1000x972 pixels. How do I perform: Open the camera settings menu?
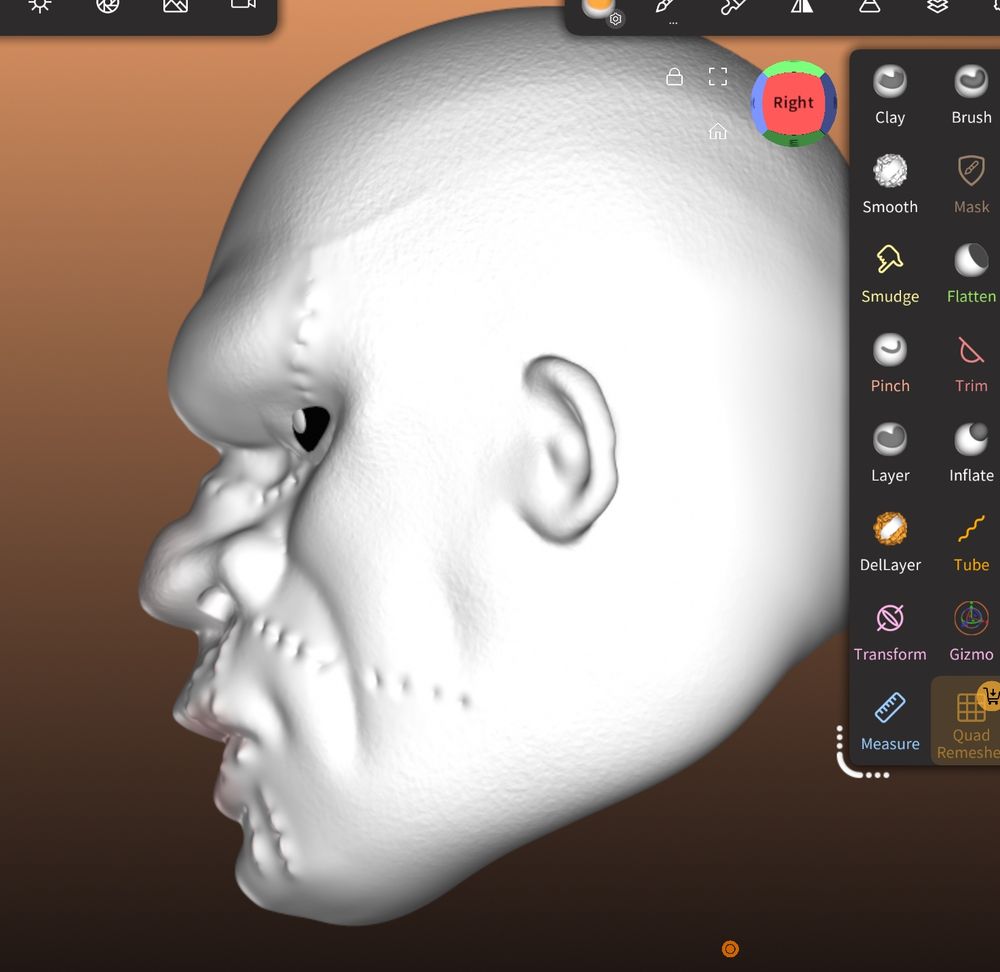tap(243, 4)
